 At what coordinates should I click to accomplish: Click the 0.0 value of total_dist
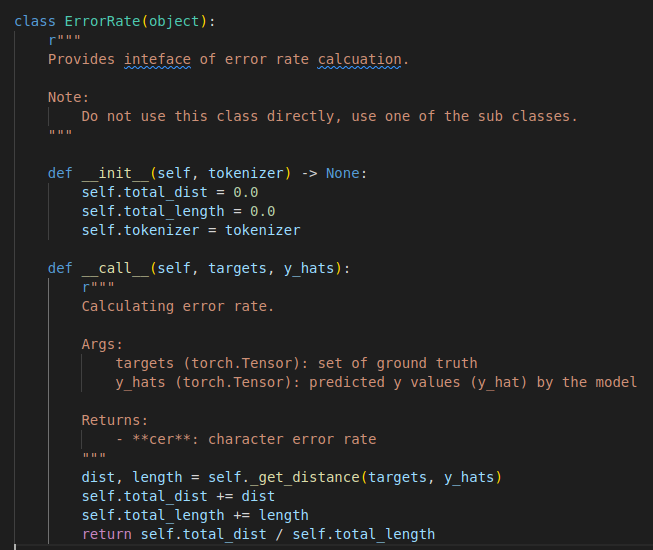(246, 192)
